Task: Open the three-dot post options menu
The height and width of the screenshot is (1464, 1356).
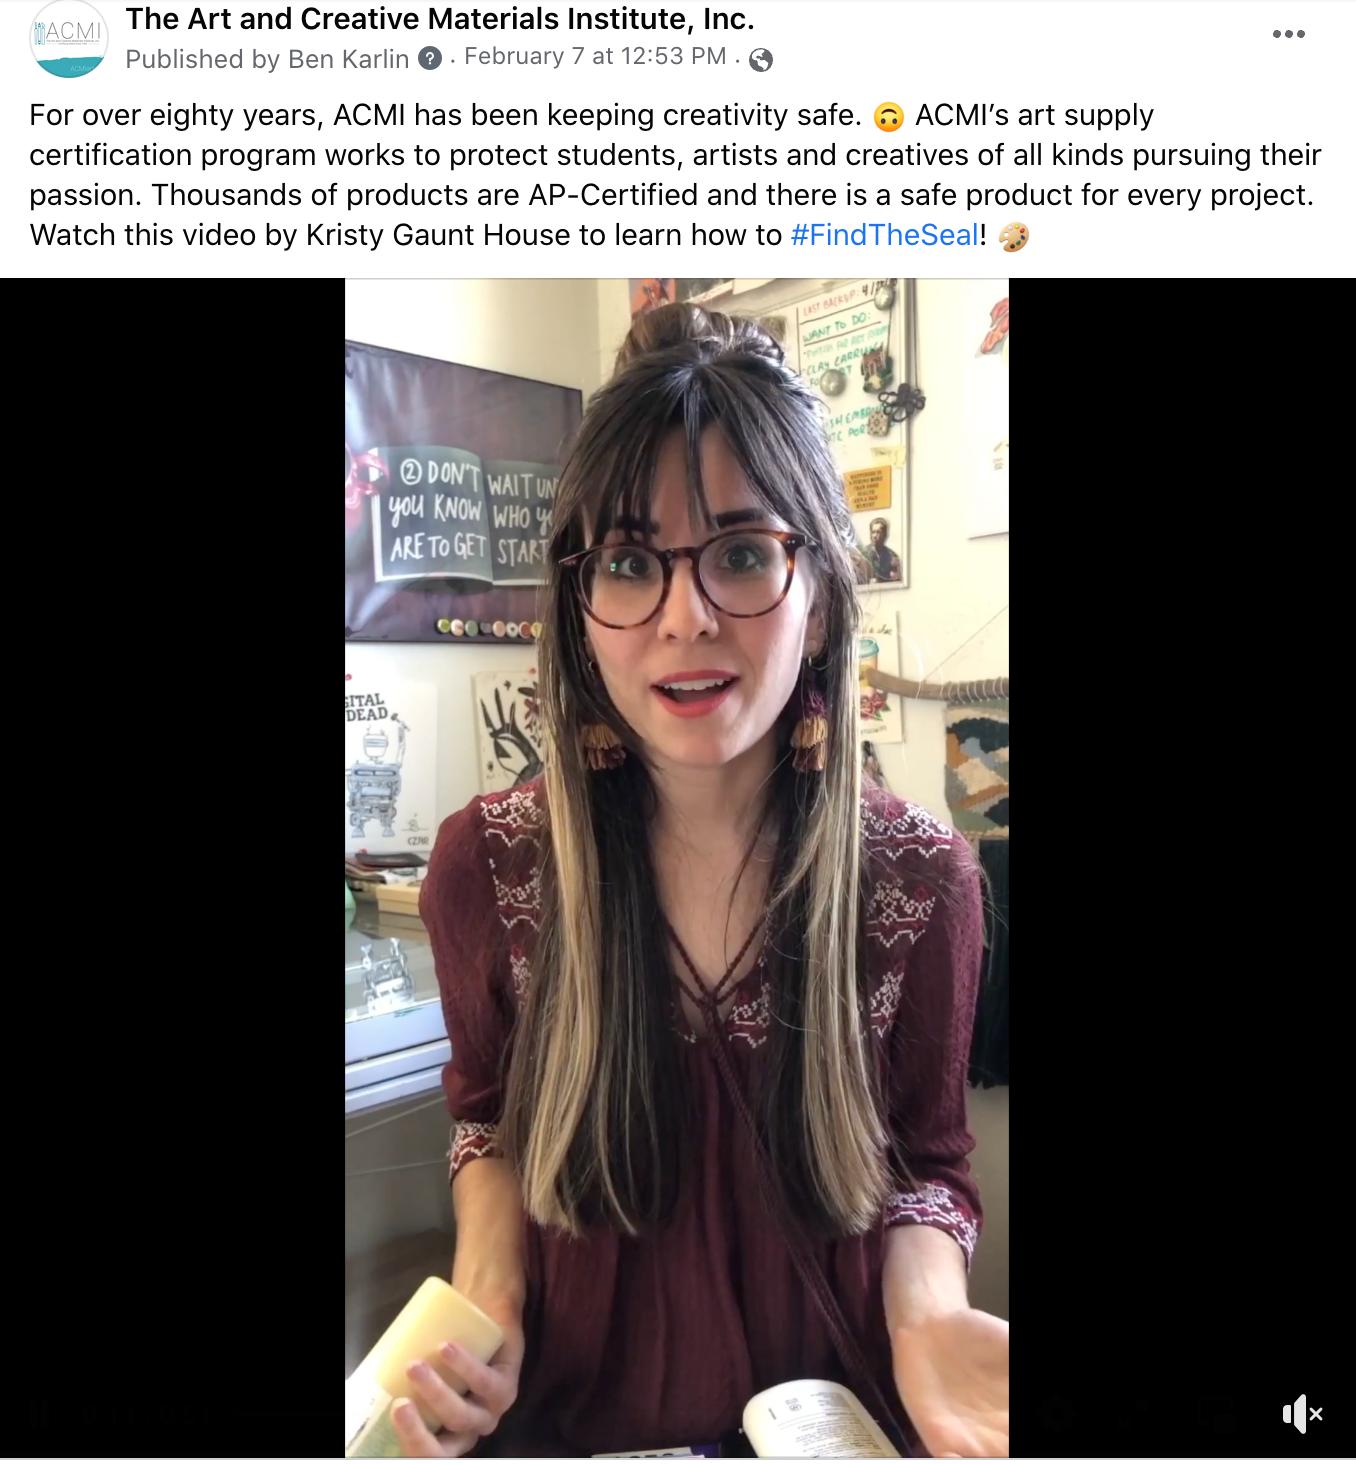Action: pyautogui.click(x=1288, y=34)
